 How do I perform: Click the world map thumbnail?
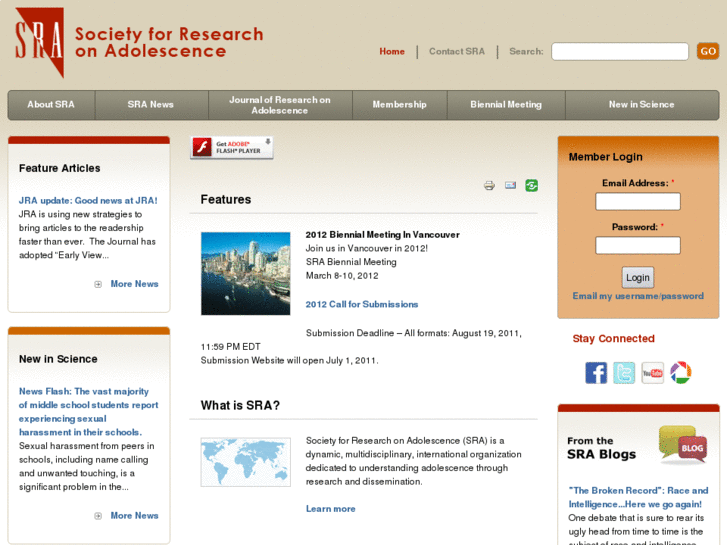pos(246,462)
